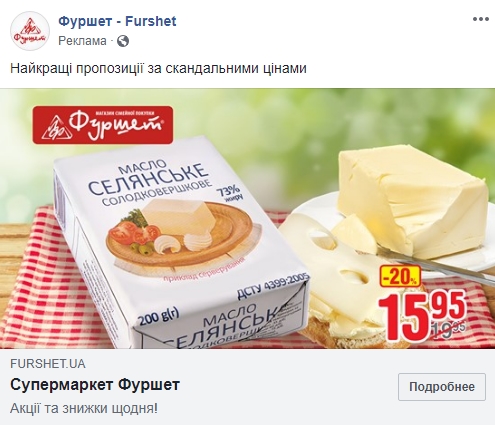Click the Акції та знижки щодня description
The height and width of the screenshot is (425, 495).
(x=84, y=408)
